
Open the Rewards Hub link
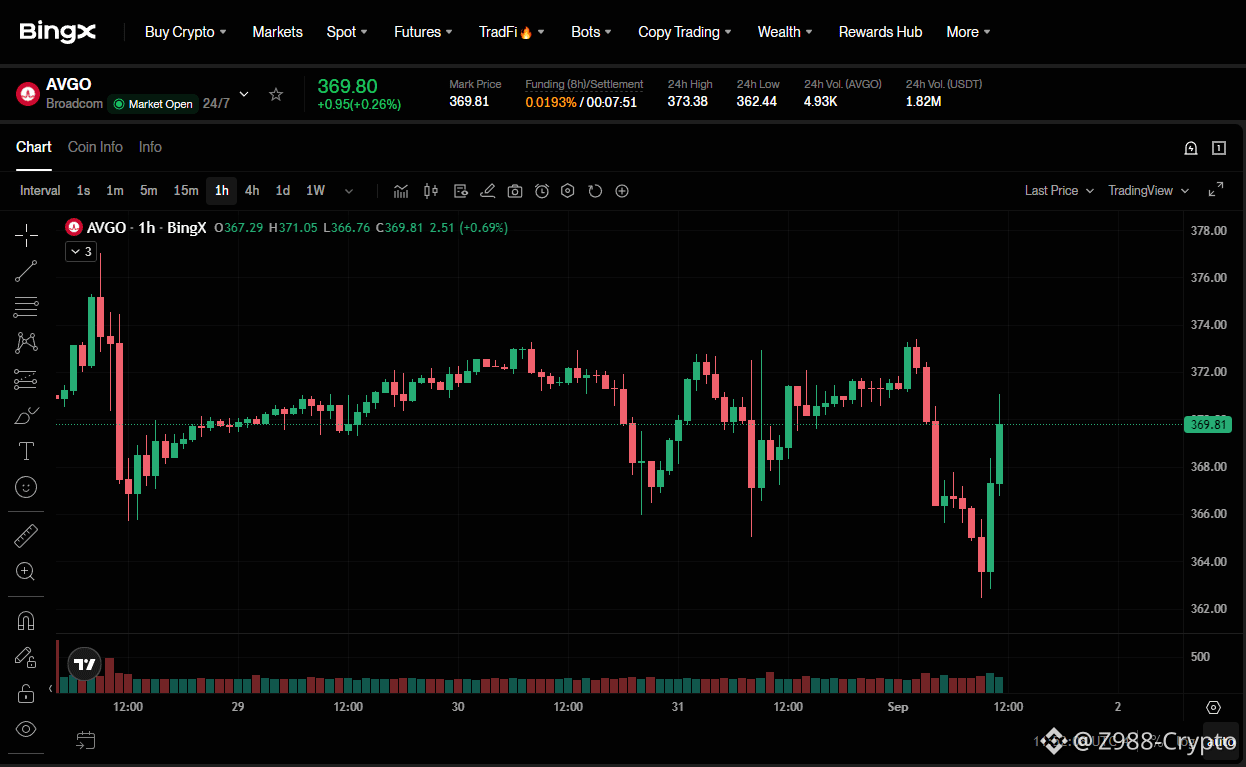coord(880,32)
